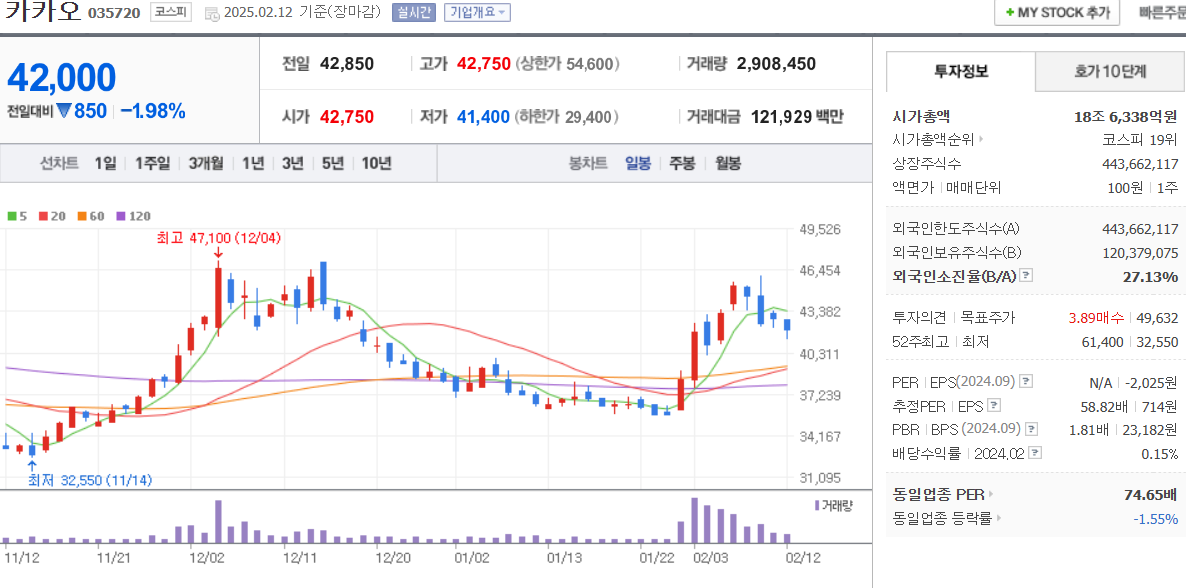Open the 빠른주문 quick order link
The width and height of the screenshot is (1186, 588).
(x=1162, y=13)
